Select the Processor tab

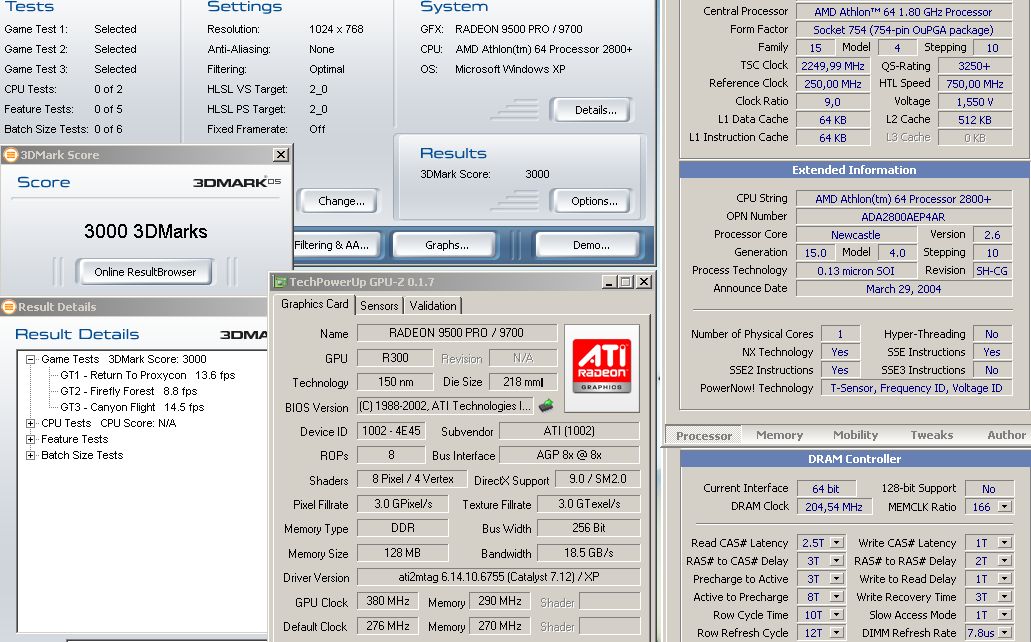click(704, 435)
